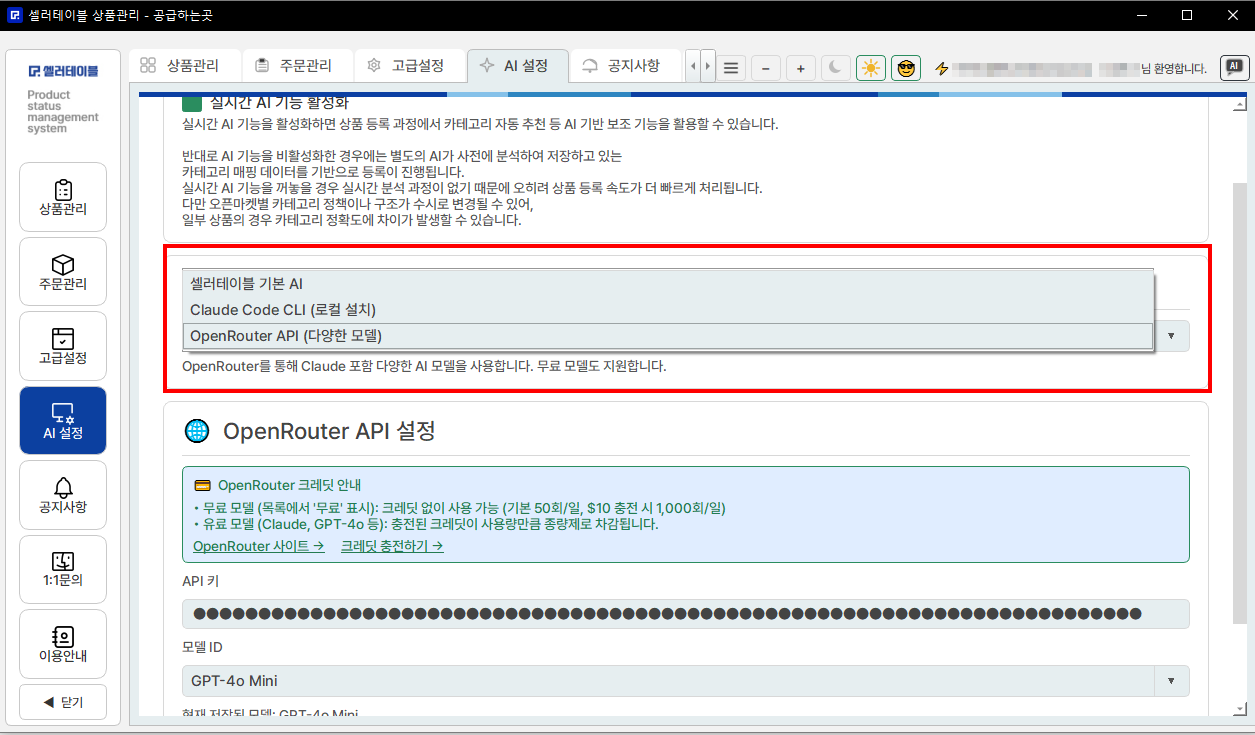Toggle the 실시간 AI 기능 활성화 checkbox
The width and height of the screenshot is (1255, 735).
[191, 102]
